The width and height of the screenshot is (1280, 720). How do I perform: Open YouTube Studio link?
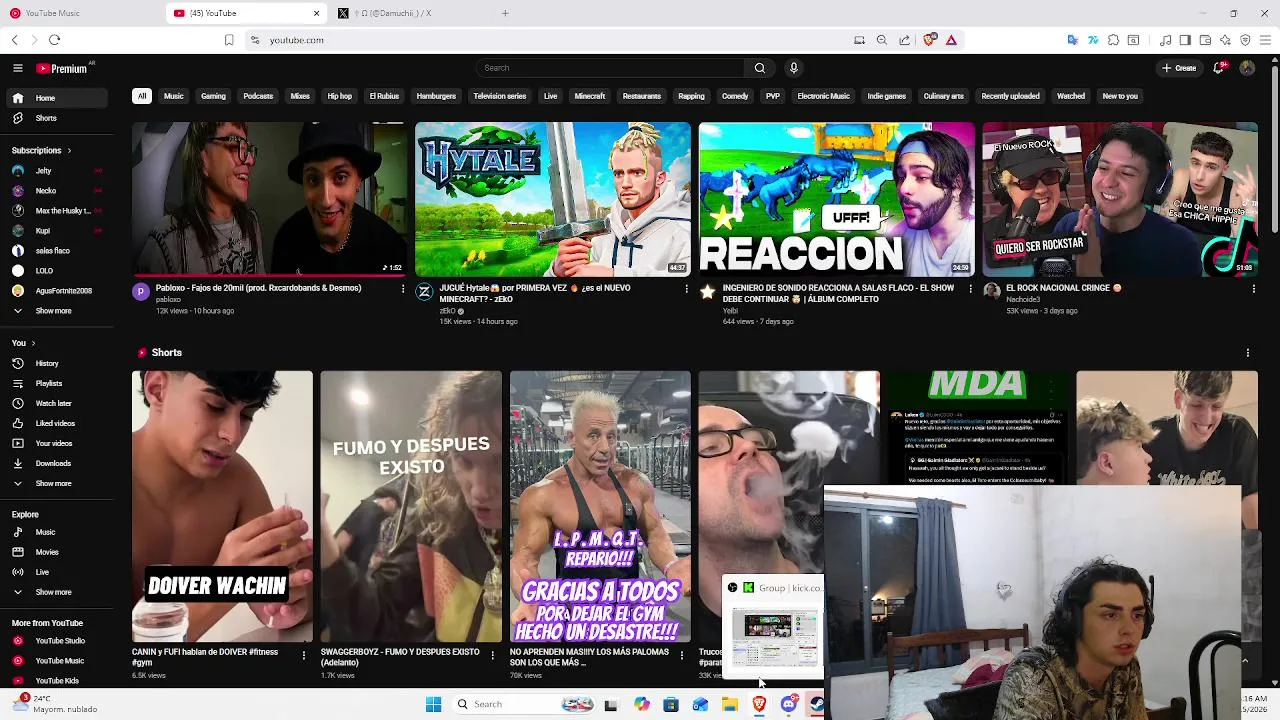(55, 641)
